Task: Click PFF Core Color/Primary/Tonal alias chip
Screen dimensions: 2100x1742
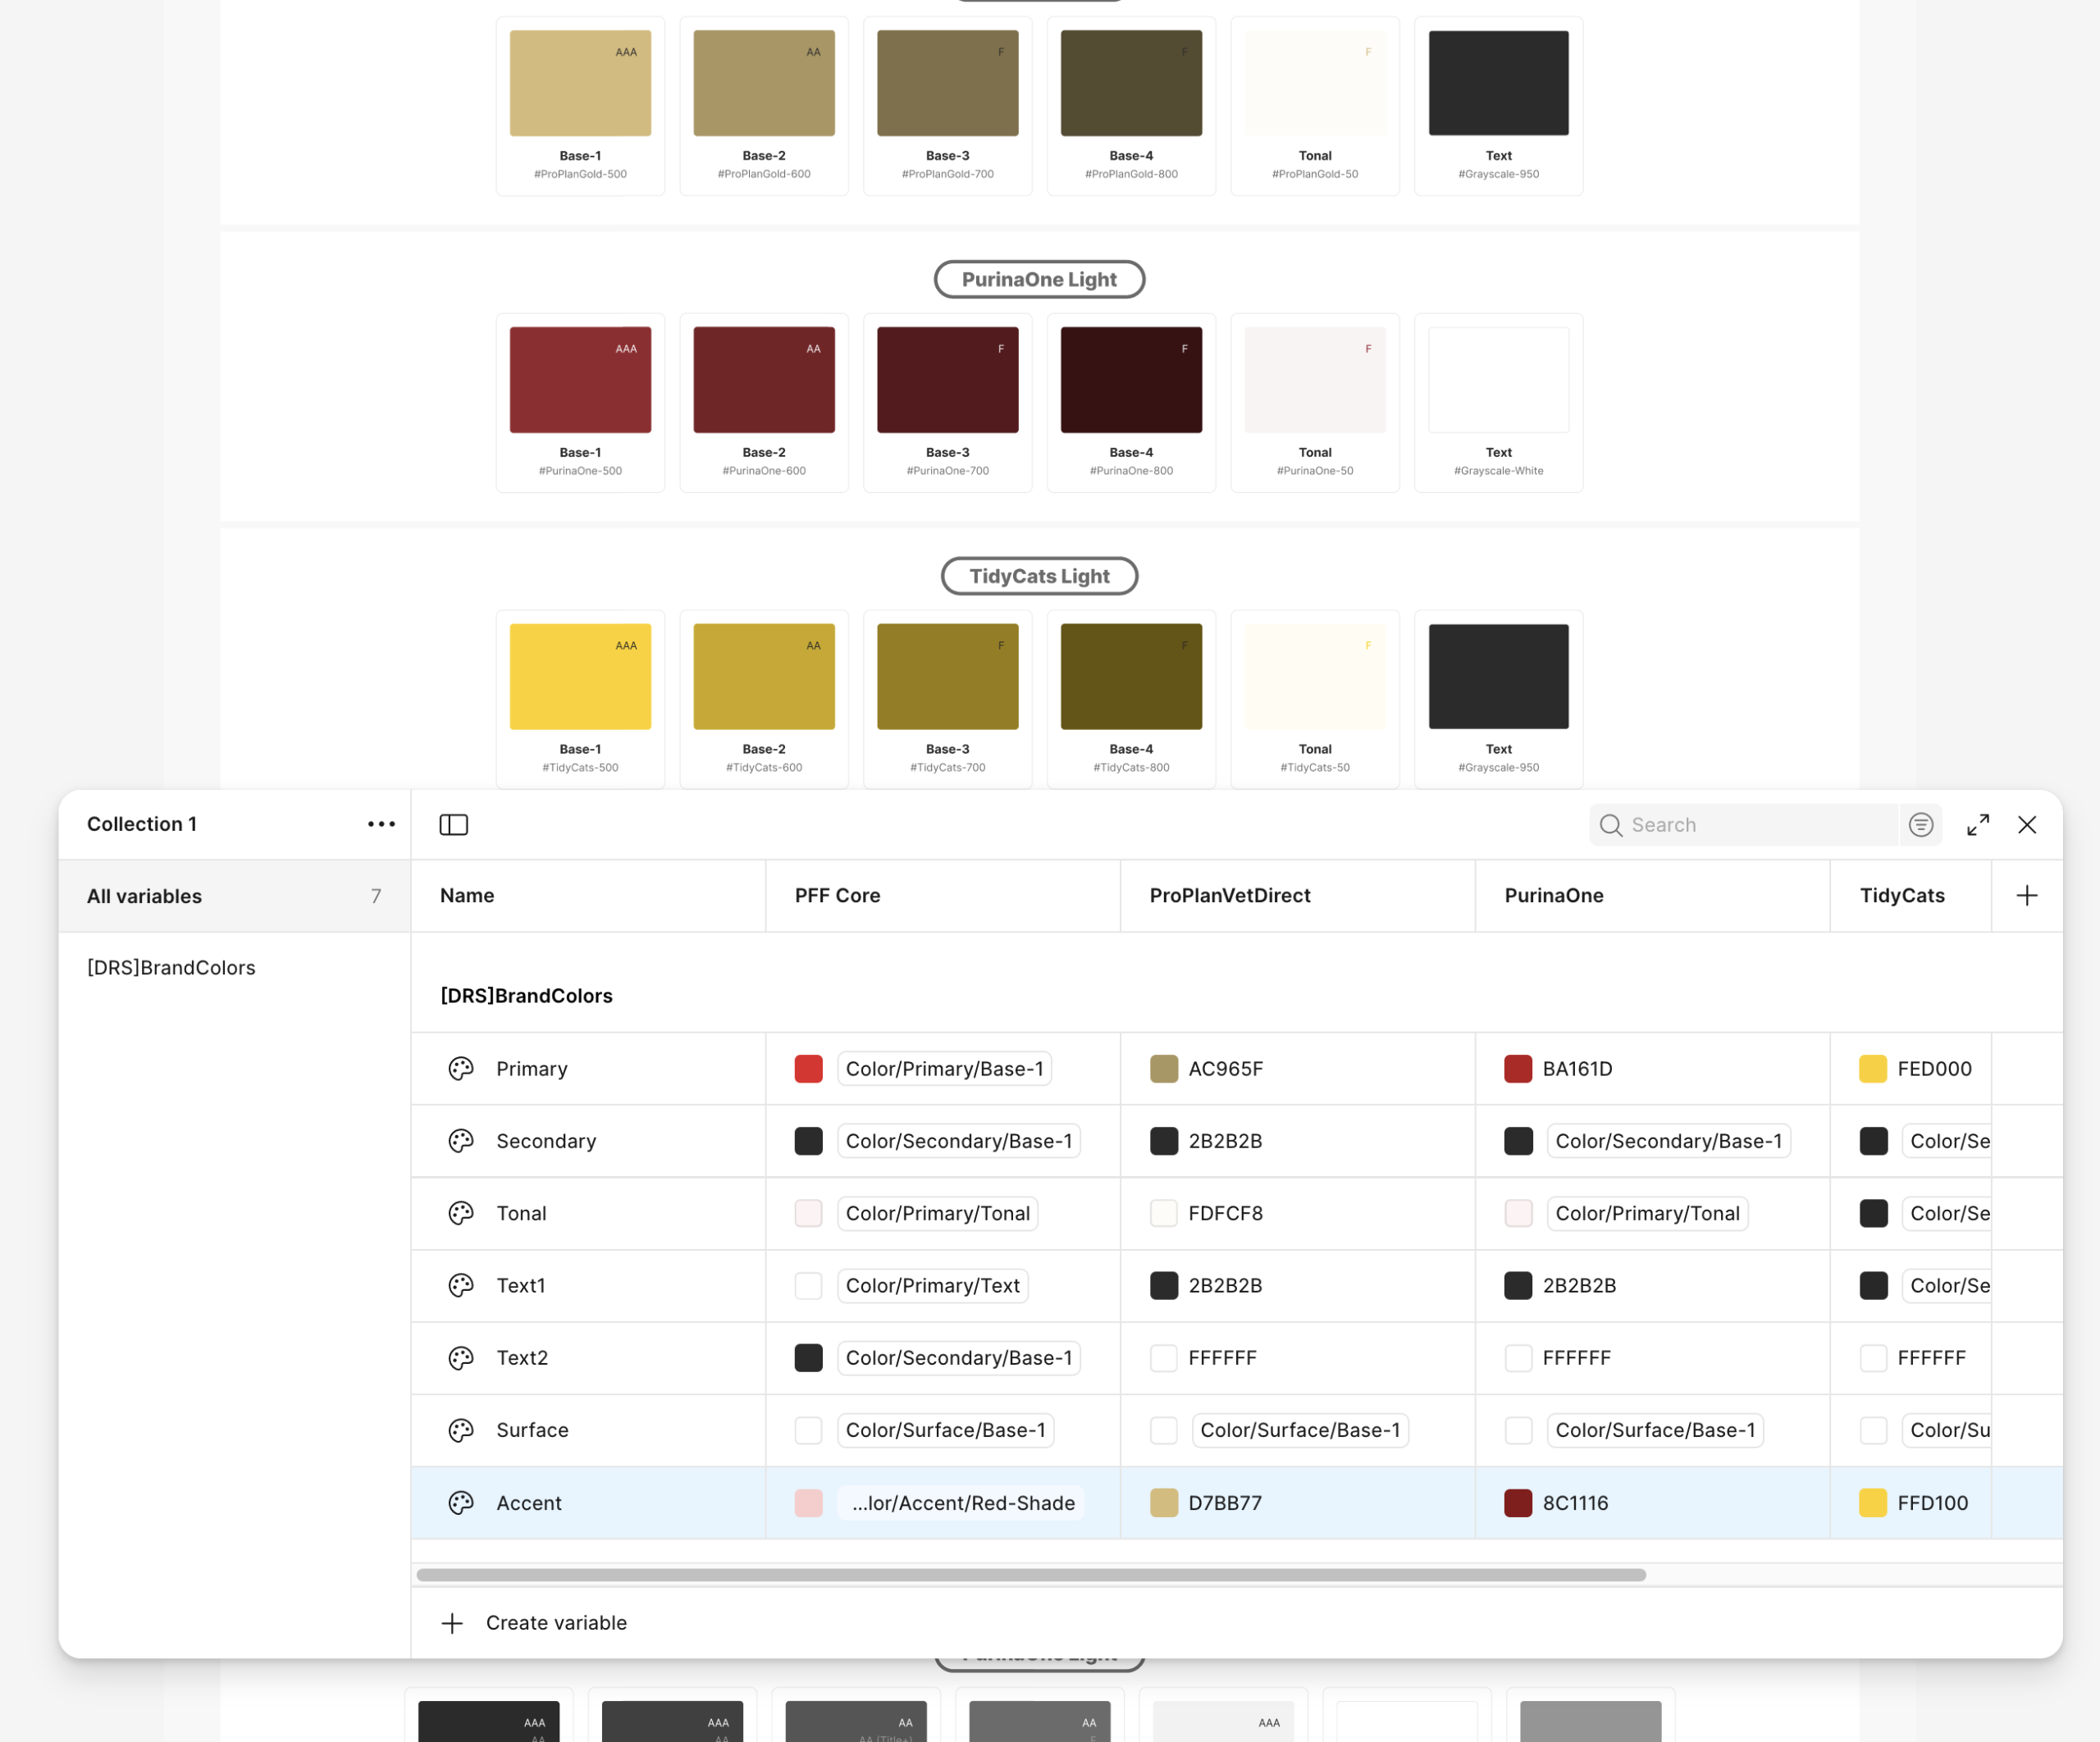Action: (937, 1213)
